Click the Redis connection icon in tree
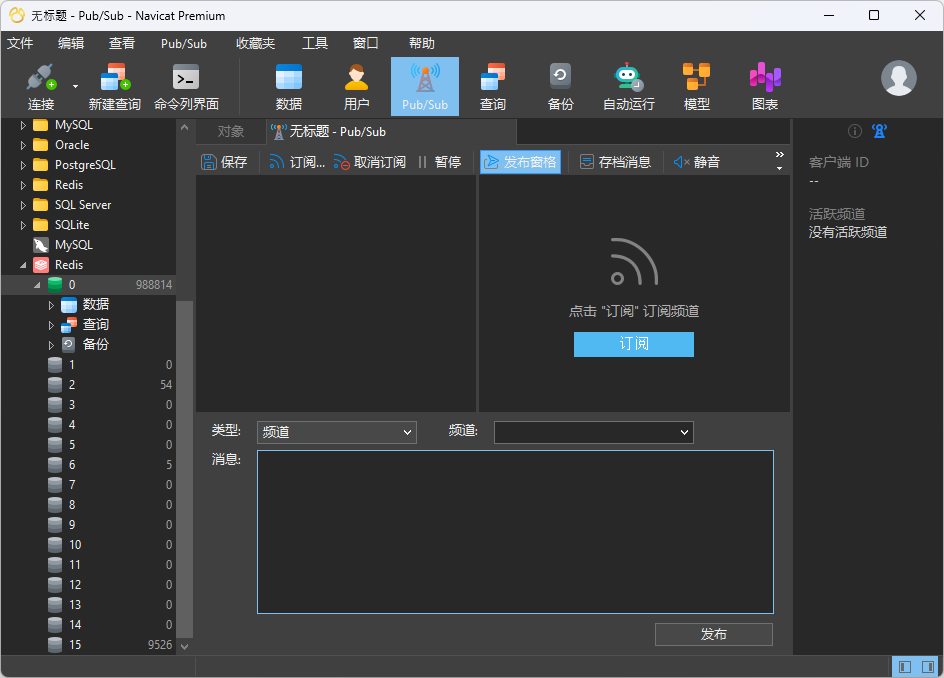Viewport: 944px width, 678px height. click(41, 265)
